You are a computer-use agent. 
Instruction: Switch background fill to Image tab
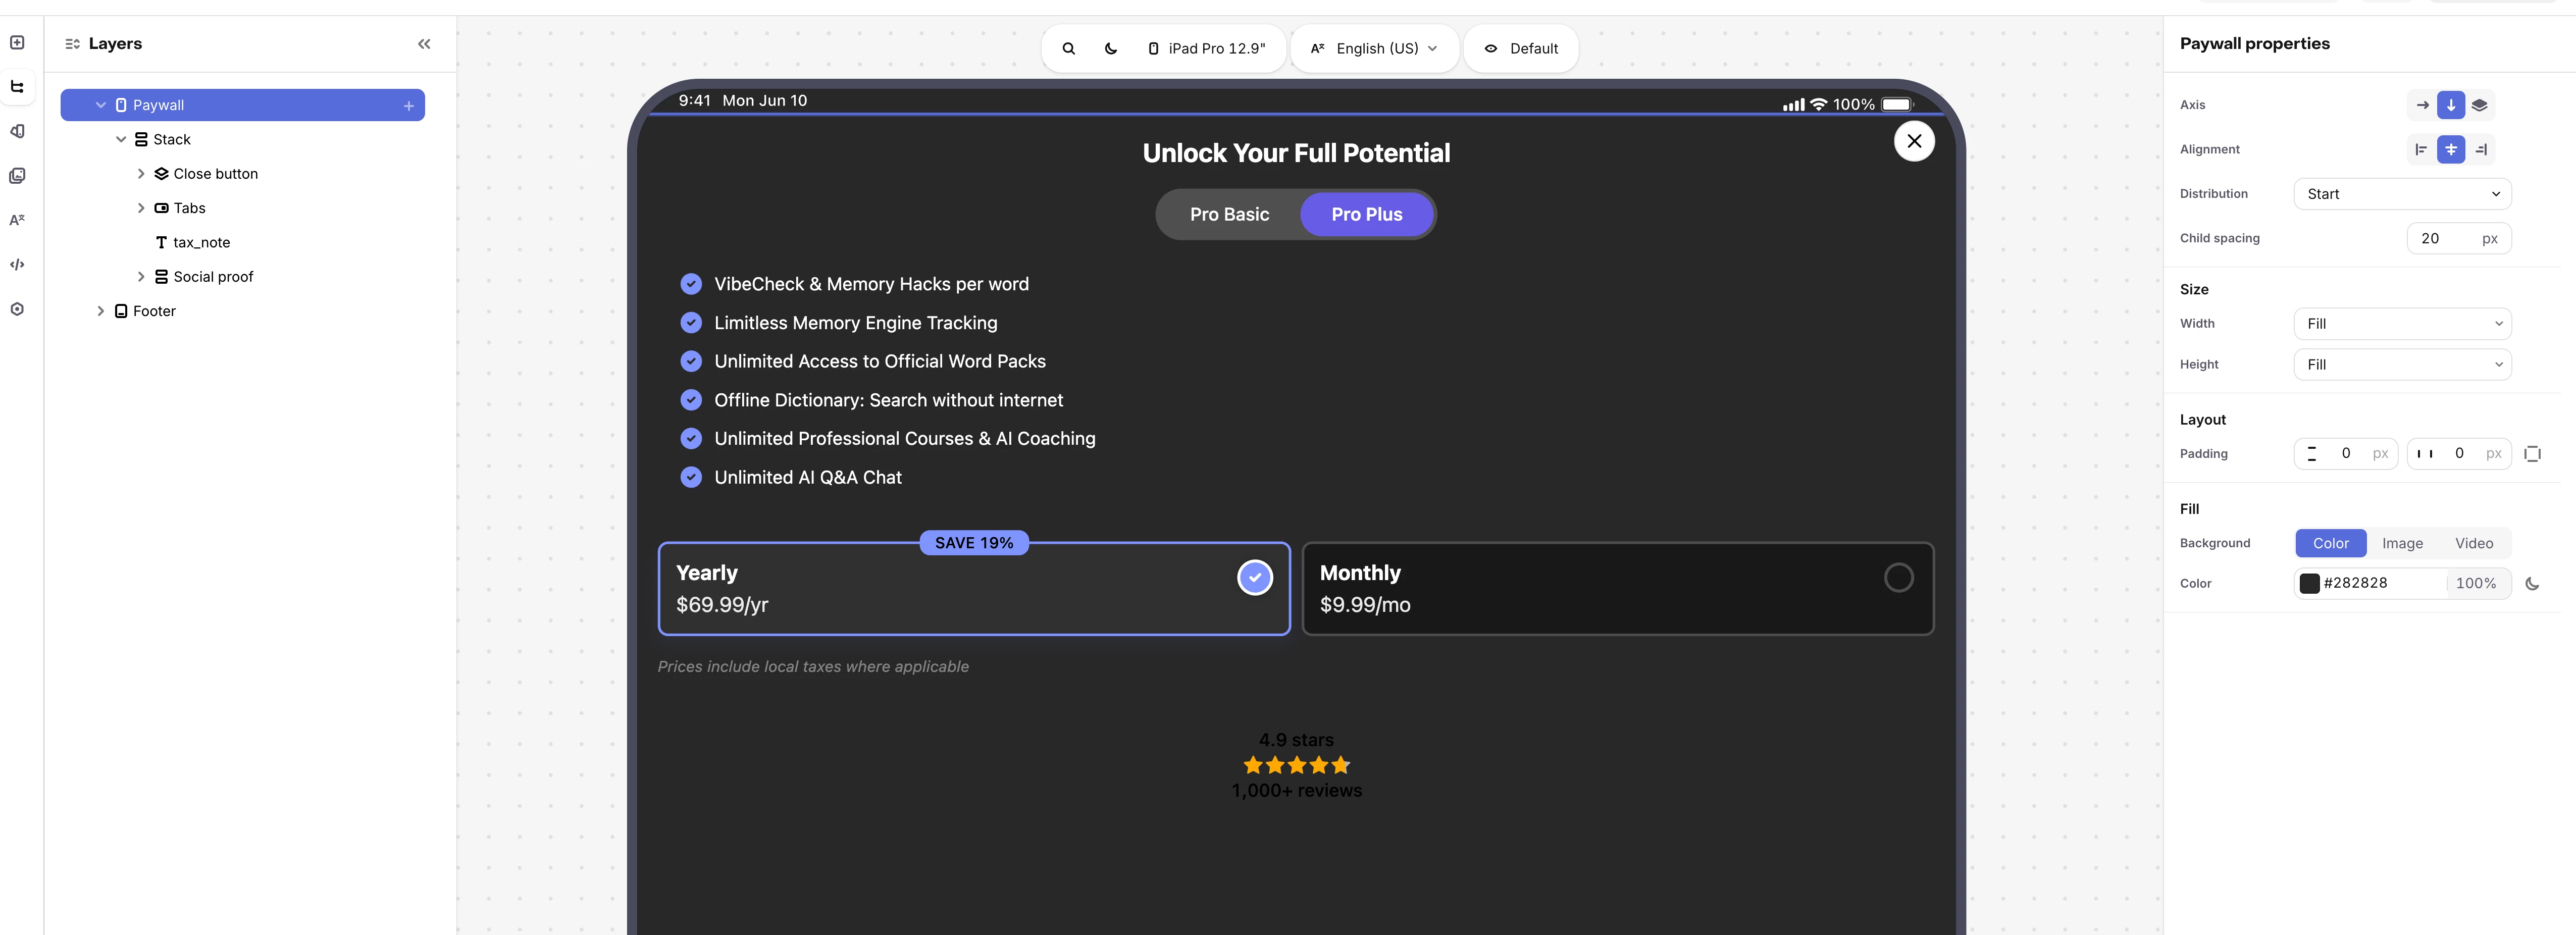(x=2401, y=544)
